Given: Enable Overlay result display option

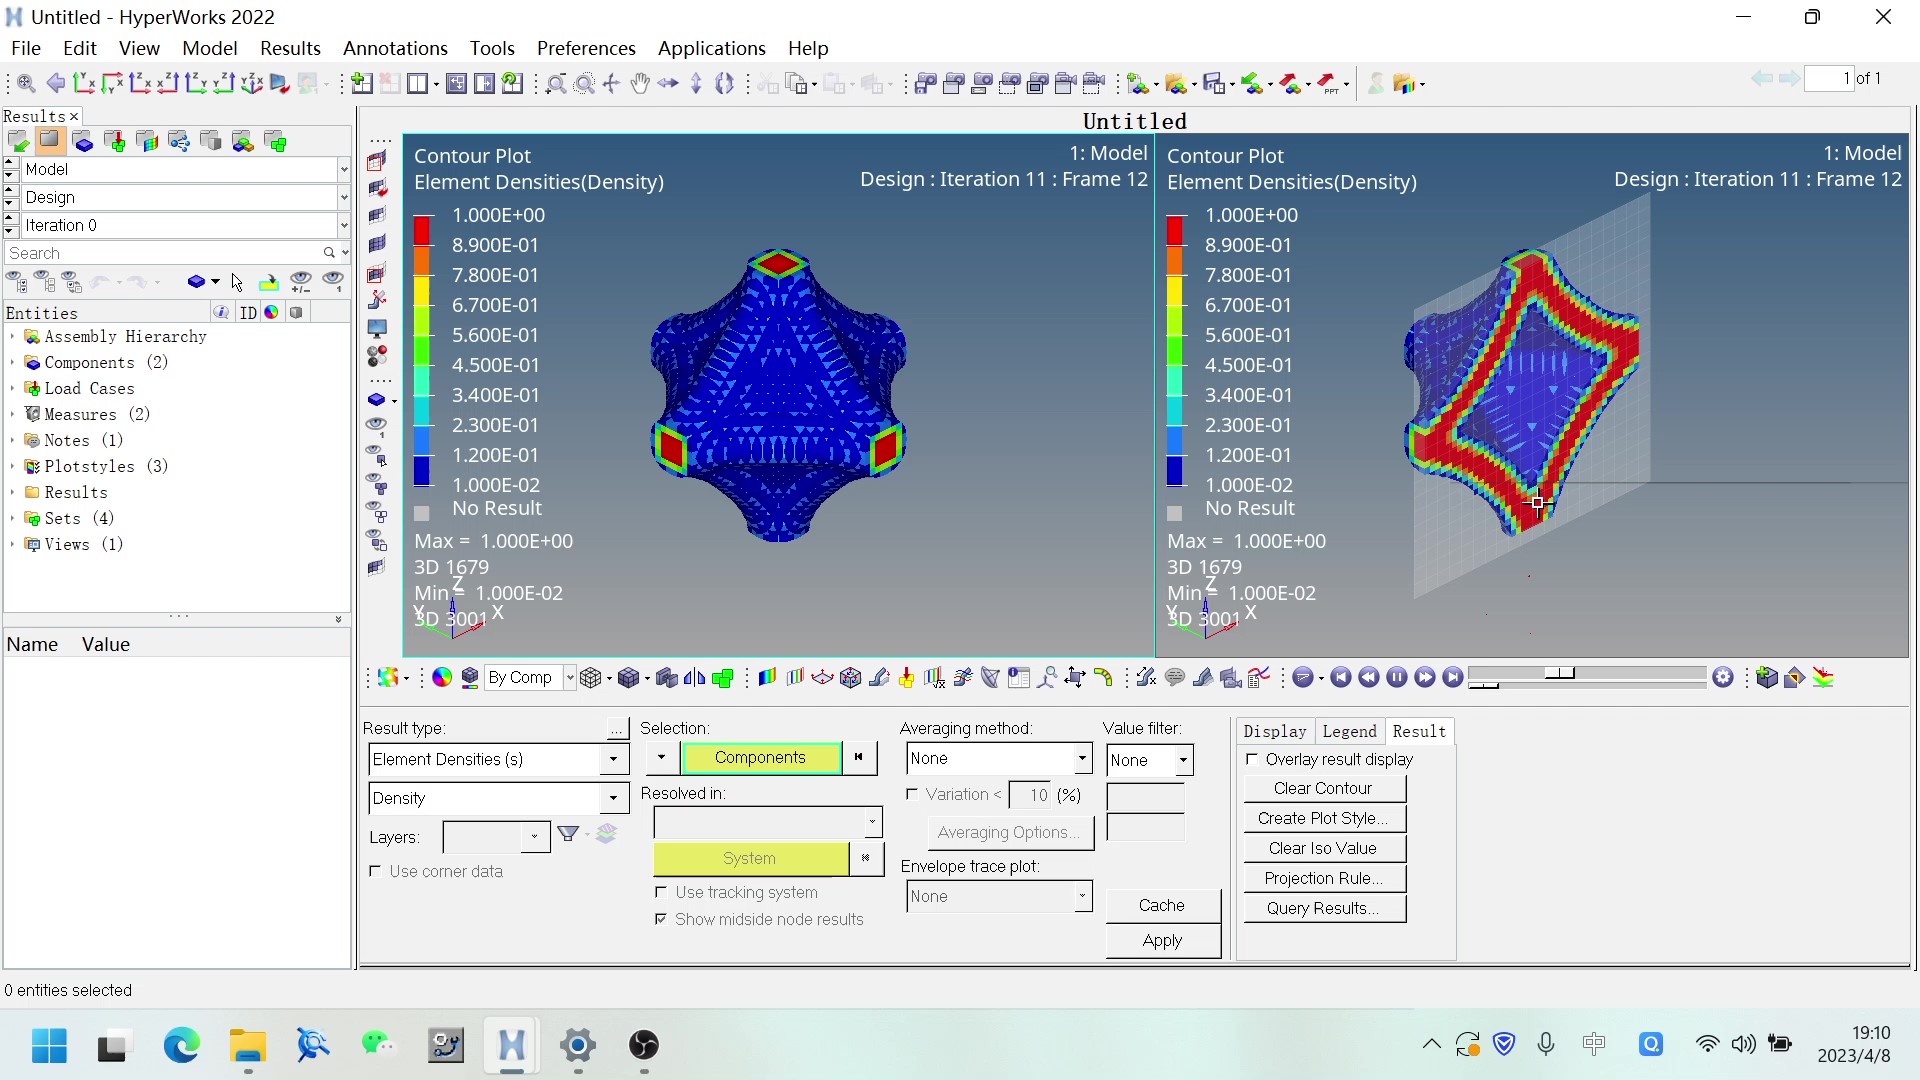Looking at the screenshot, I should click(x=1253, y=759).
